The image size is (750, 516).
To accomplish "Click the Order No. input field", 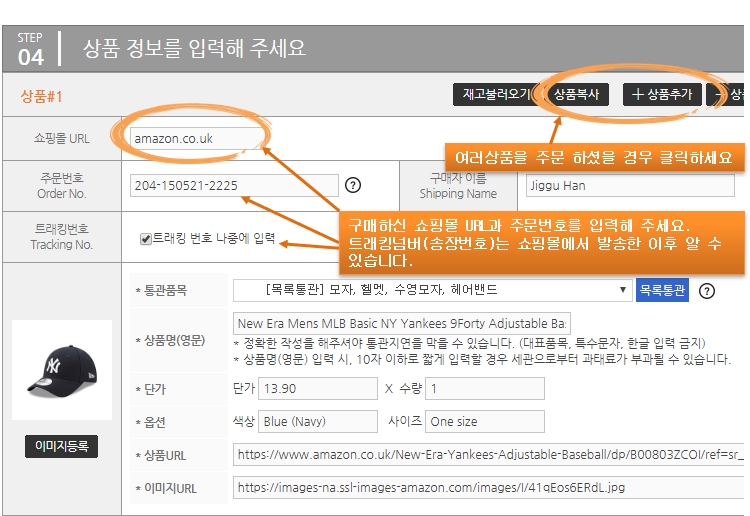I will 234,186.
